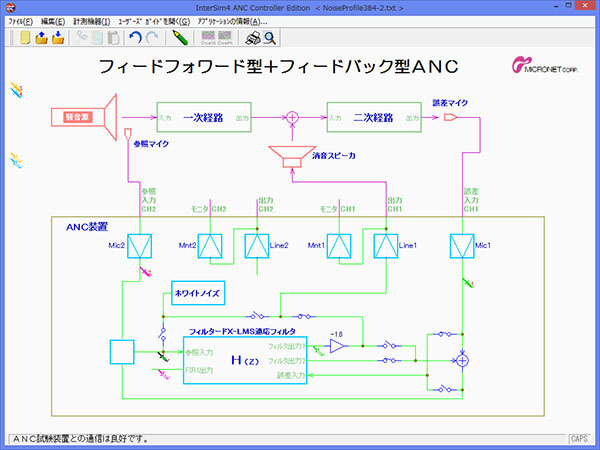The height and width of the screenshot is (450, 600).
Task: Click the summing junction right of フィルタ出力2
Action: 463,360
